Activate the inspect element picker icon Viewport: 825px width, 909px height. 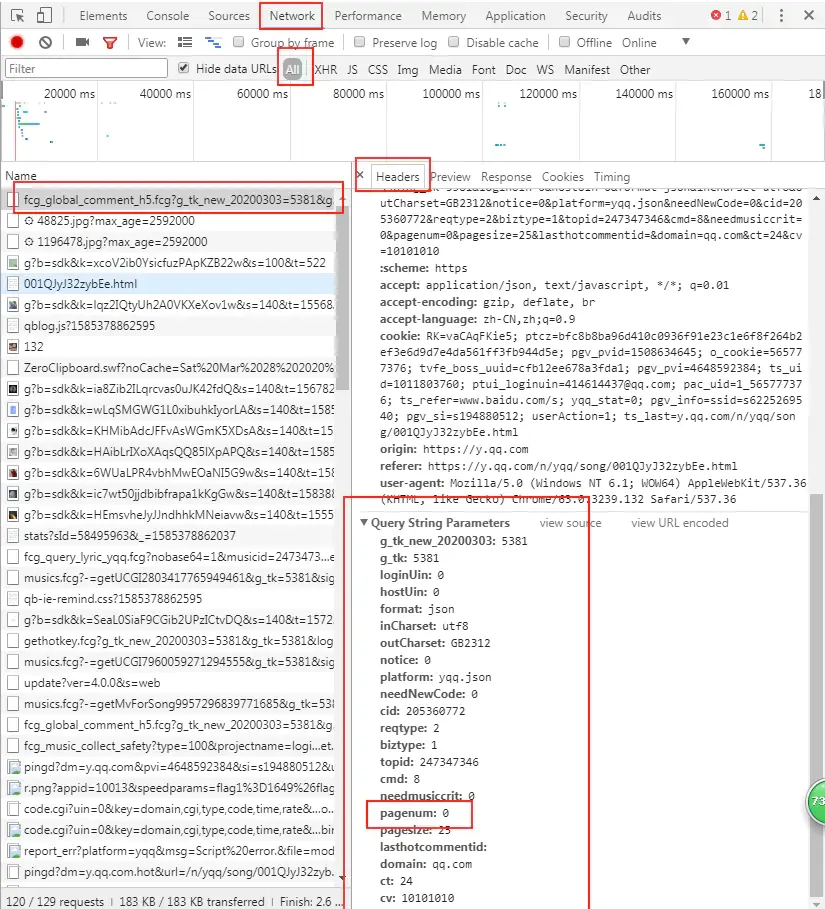tap(18, 16)
